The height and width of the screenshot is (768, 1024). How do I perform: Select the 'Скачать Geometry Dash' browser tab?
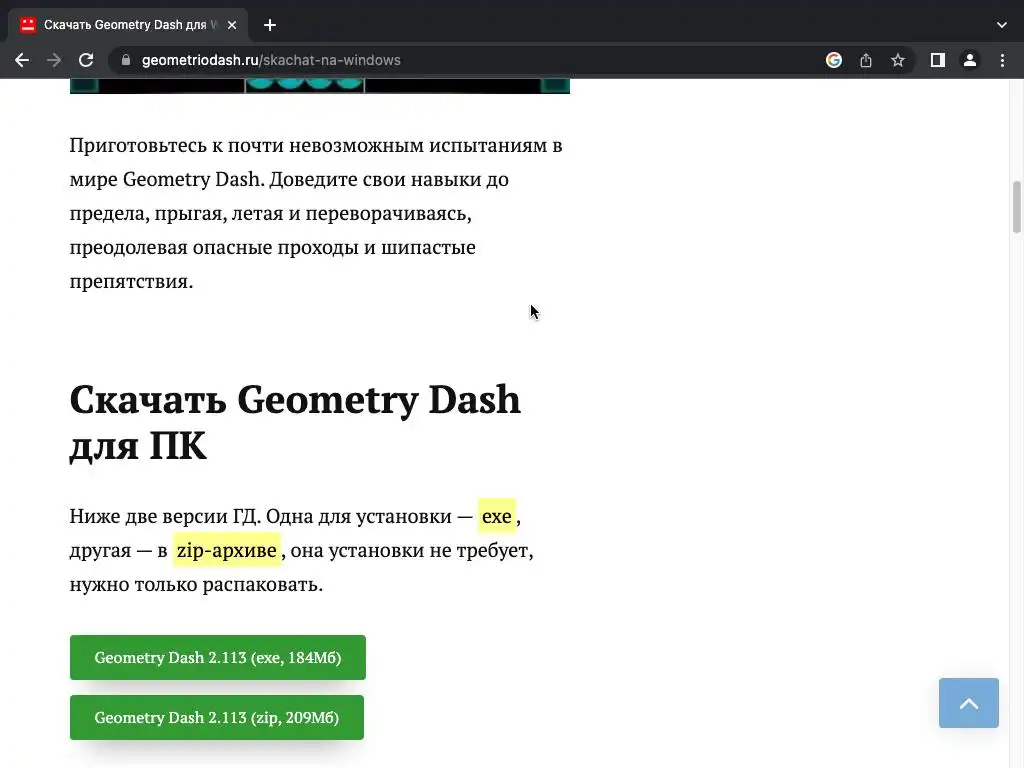128,25
